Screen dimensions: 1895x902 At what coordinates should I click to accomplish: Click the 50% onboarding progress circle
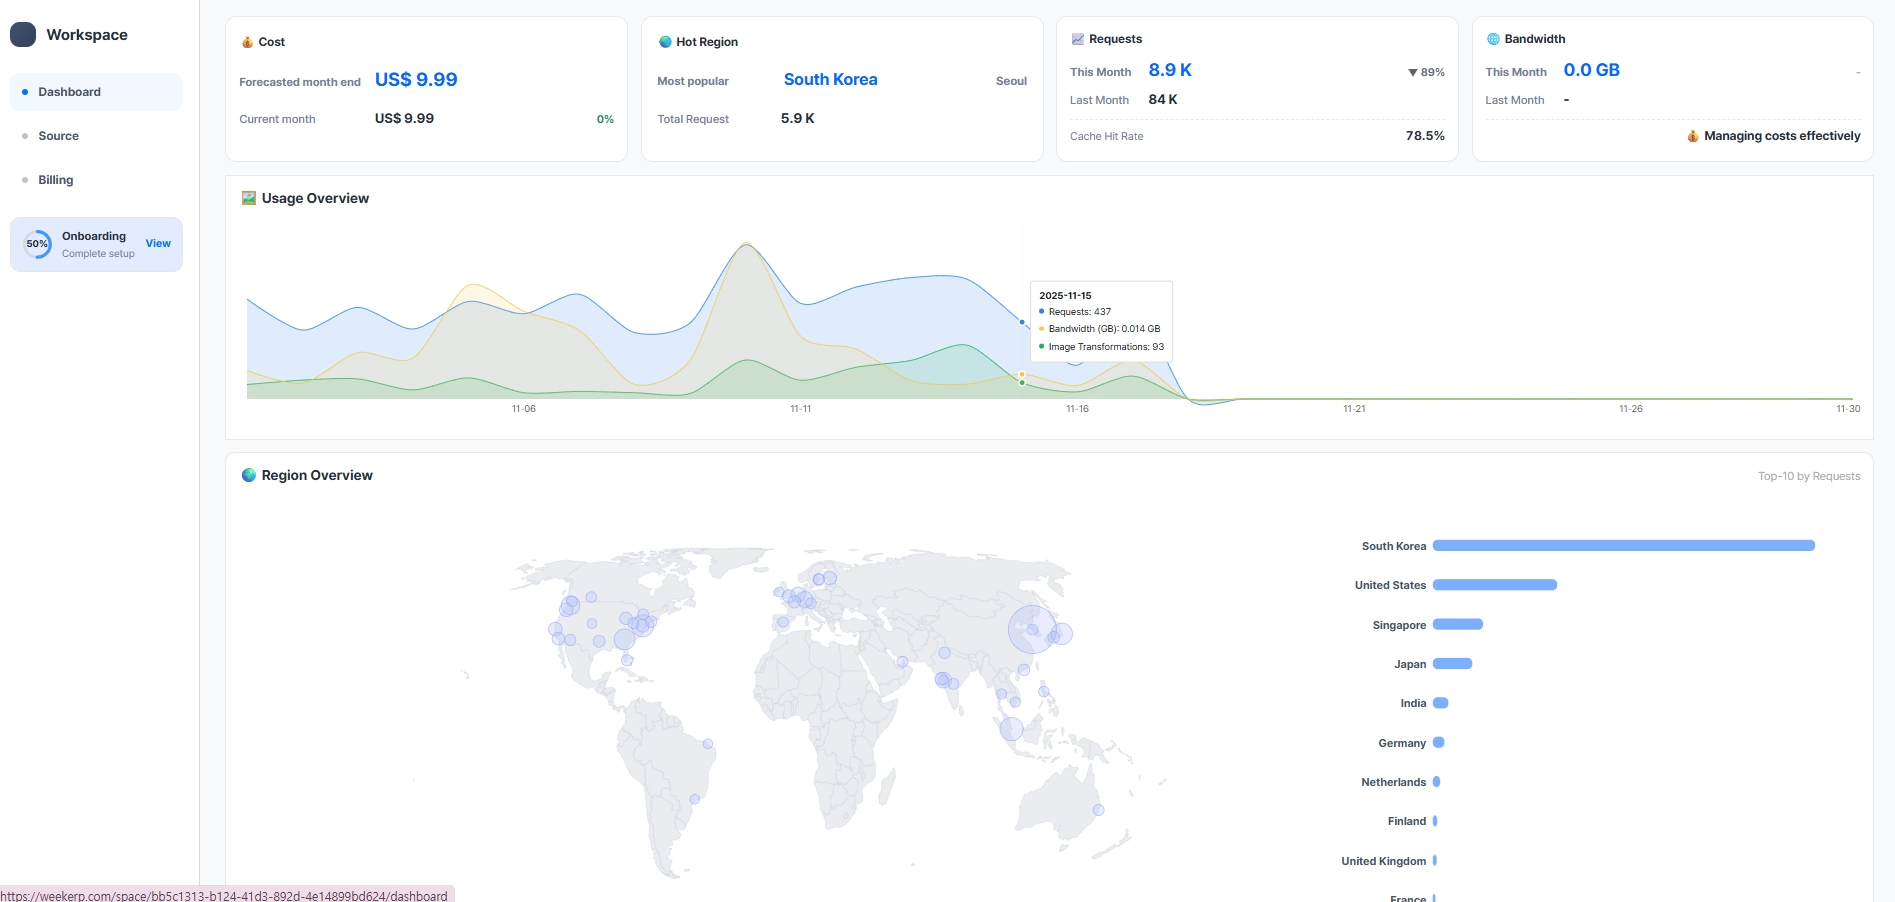pos(36,243)
